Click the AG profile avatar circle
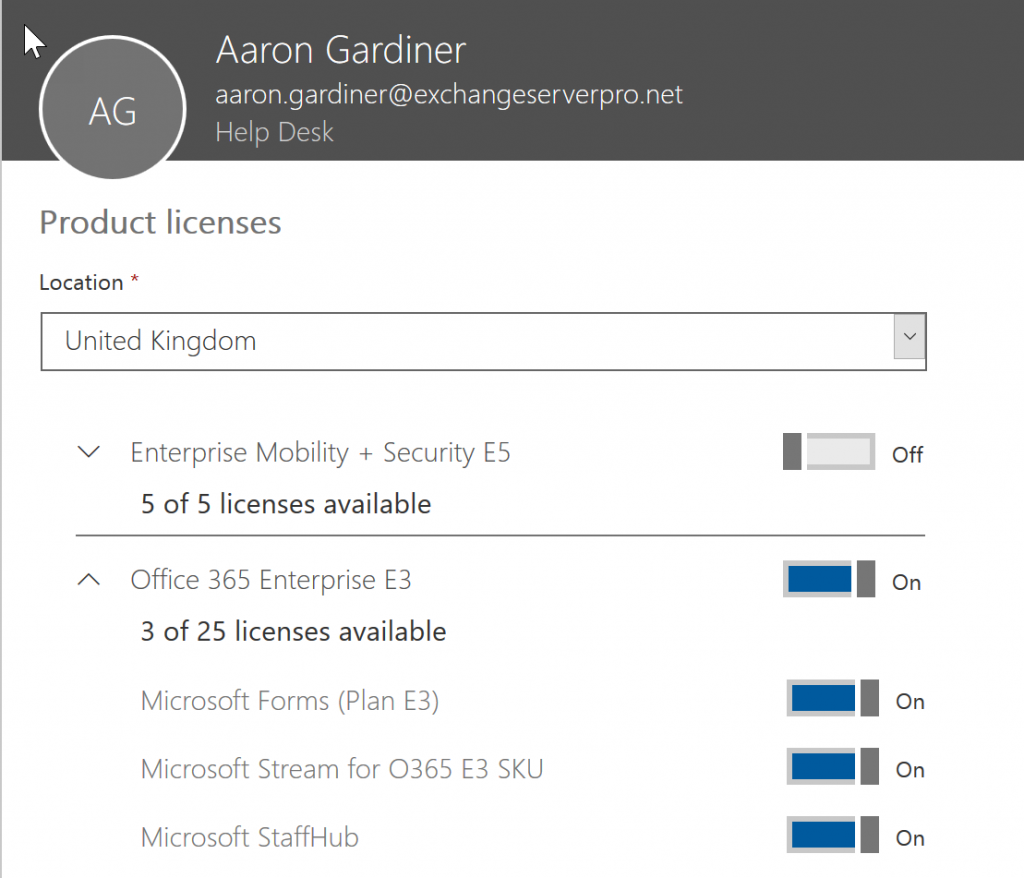The image size is (1024, 878). click(112, 112)
